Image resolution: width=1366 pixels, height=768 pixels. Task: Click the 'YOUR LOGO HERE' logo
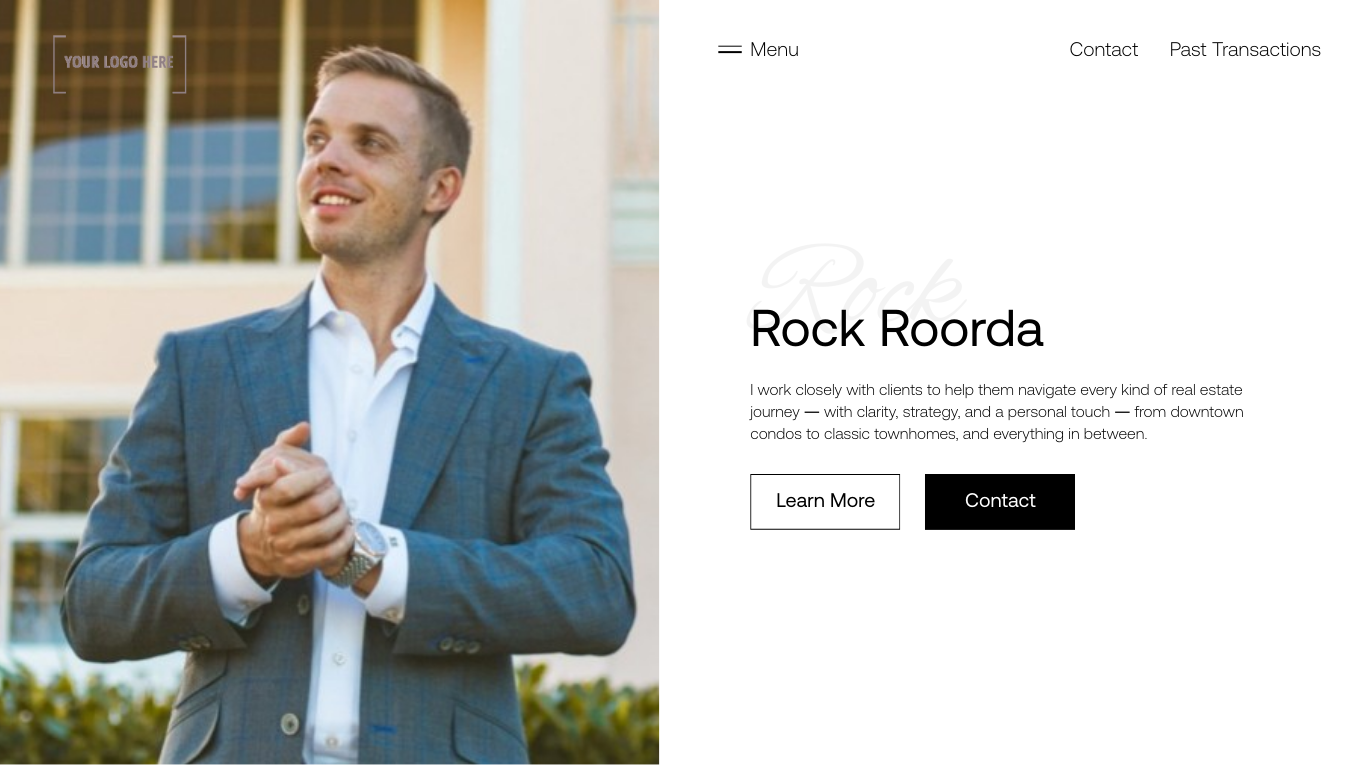120,64
